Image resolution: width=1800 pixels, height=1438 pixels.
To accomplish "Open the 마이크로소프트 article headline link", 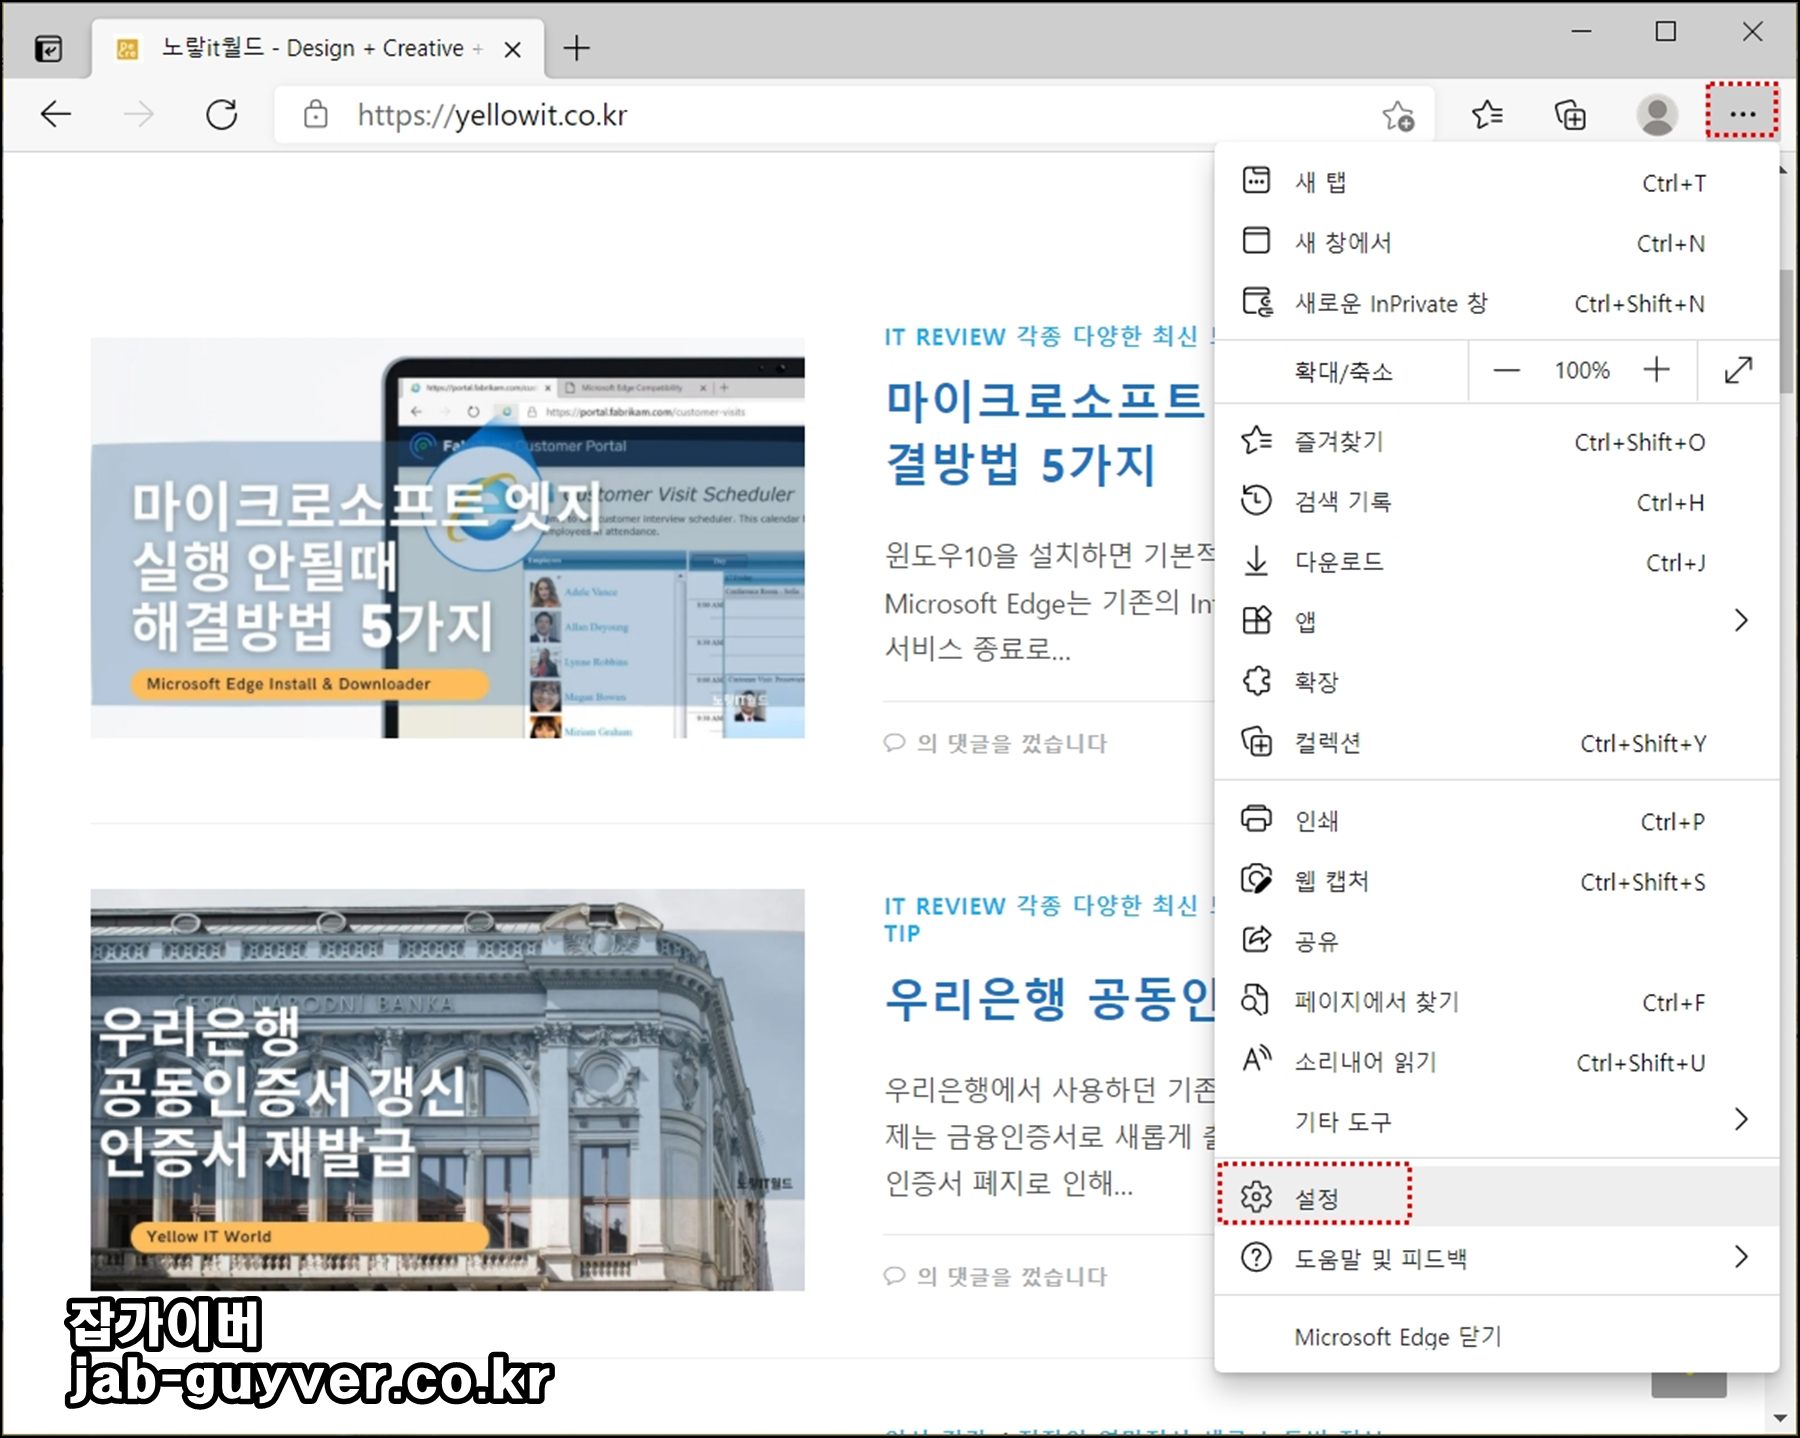I will click(1048, 432).
